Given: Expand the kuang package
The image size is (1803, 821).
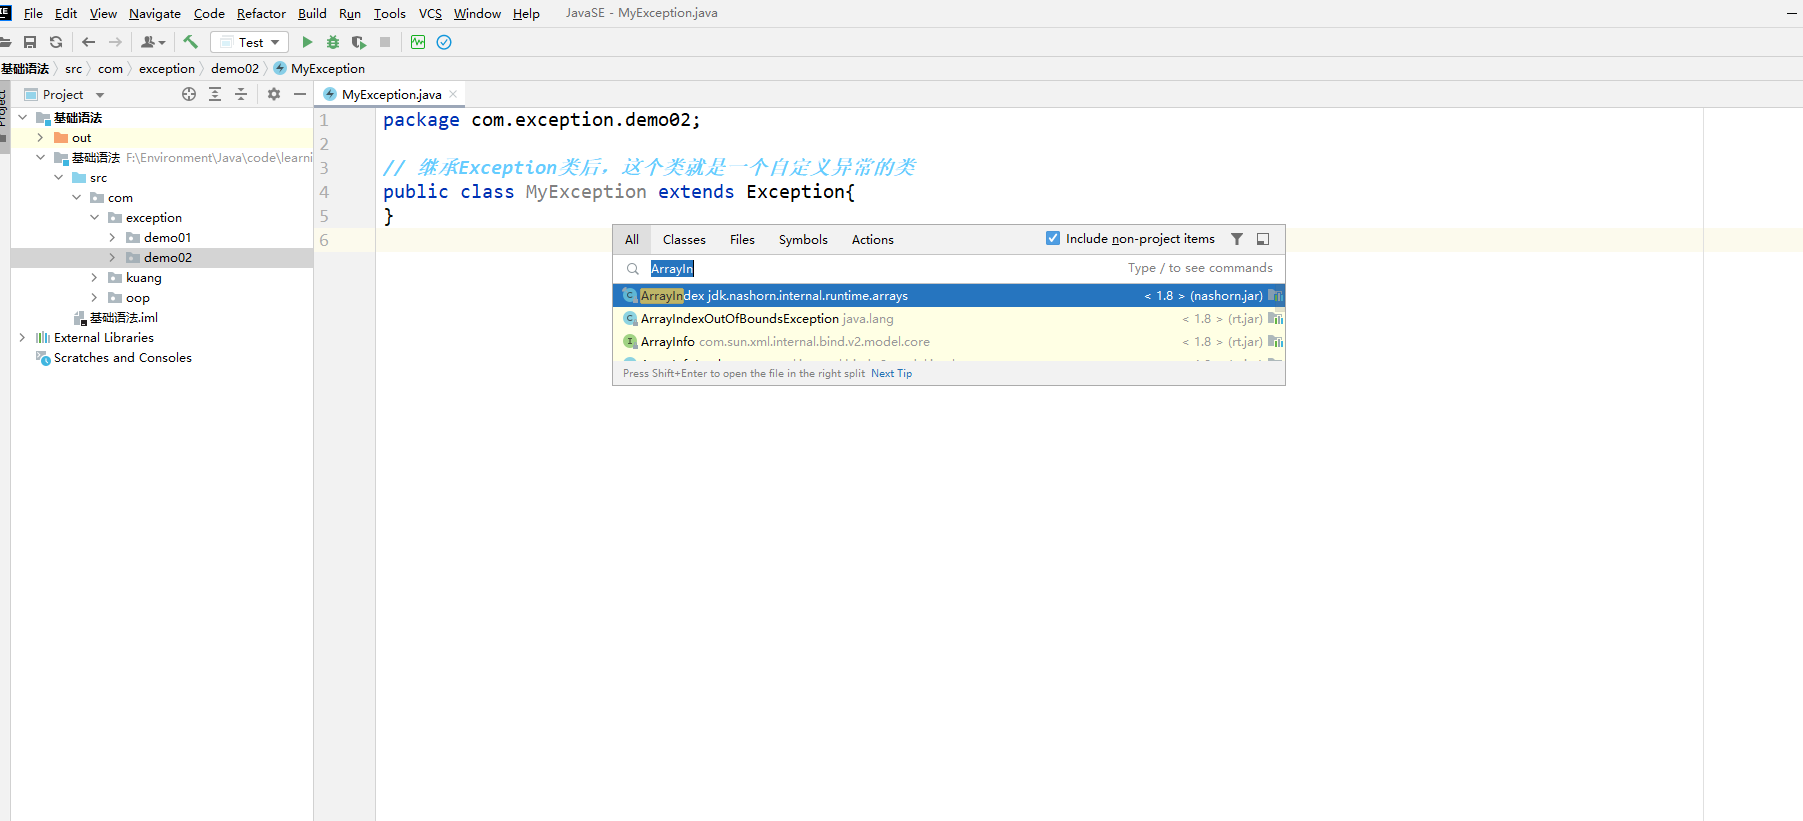Looking at the screenshot, I should click(x=95, y=277).
